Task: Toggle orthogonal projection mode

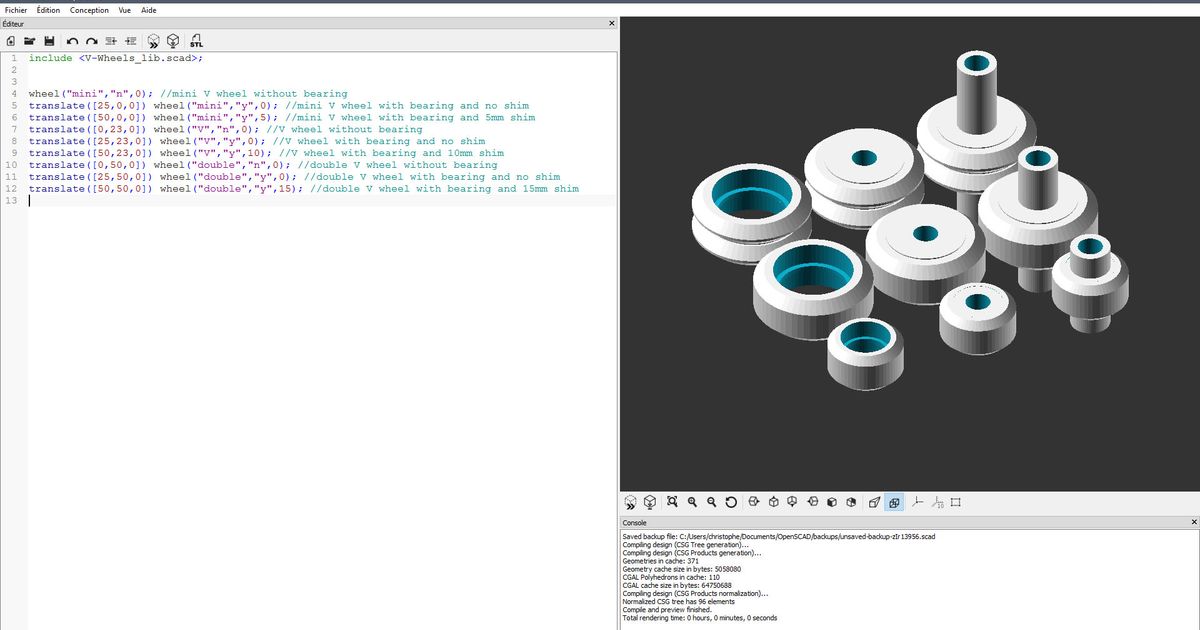Action: point(893,502)
